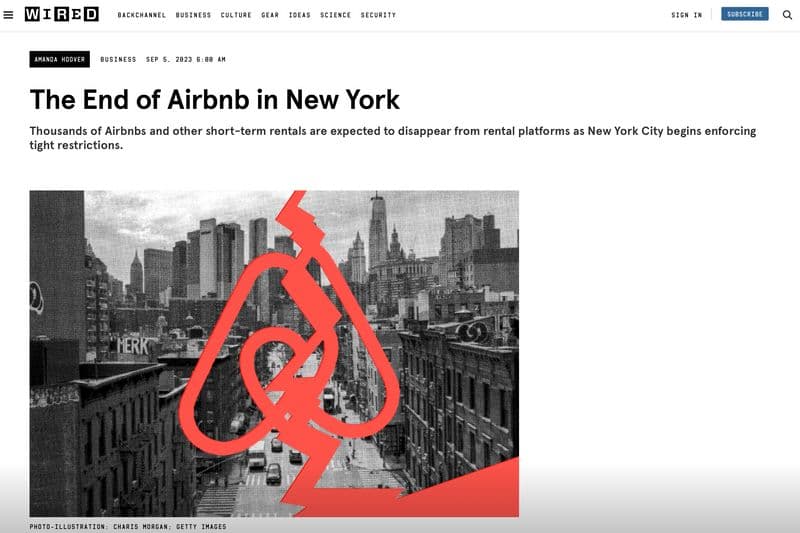The width and height of the screenshot is (800, 533).
Task: Click the headline The End of Airbnb in New York
Action: [x=215, y=99]
